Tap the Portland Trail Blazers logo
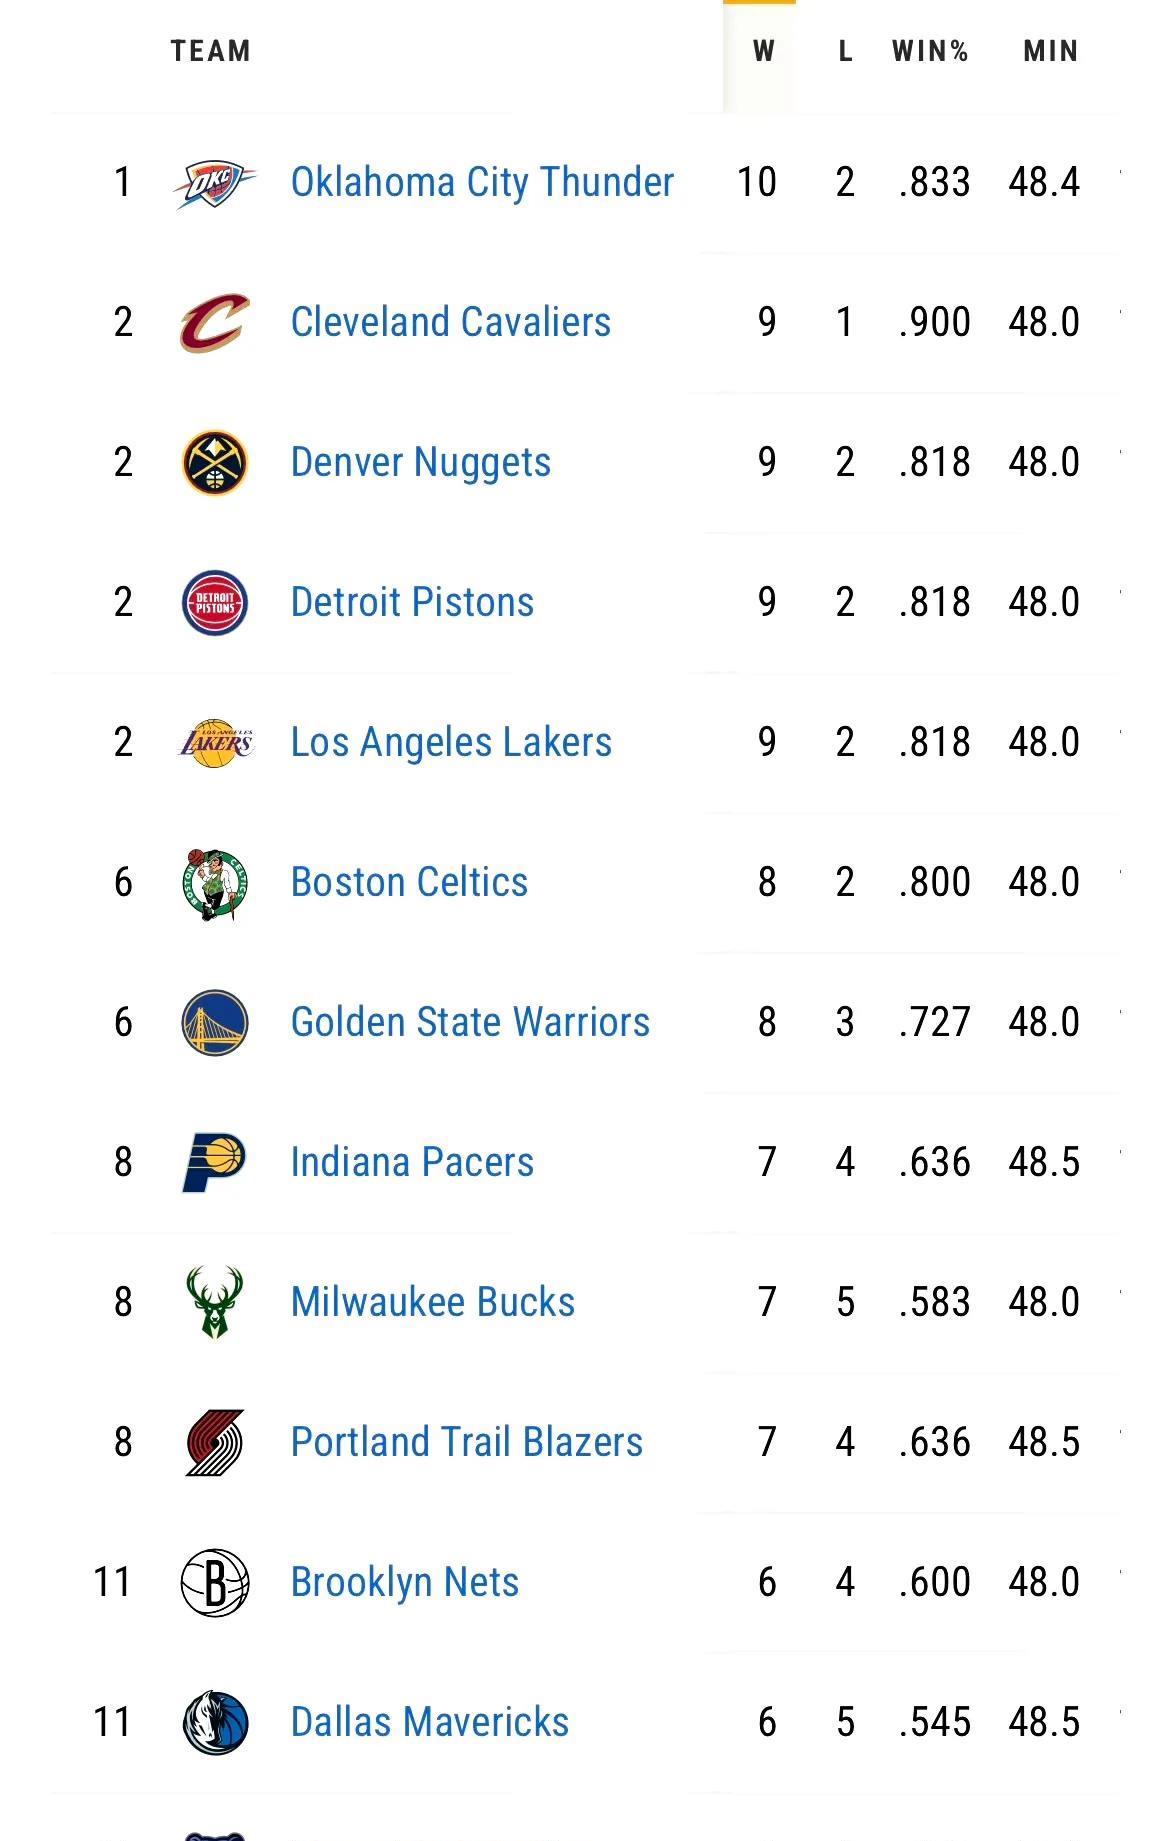The height and width of the screenshot is (1841, 1169). click(x=215, y=1443)
